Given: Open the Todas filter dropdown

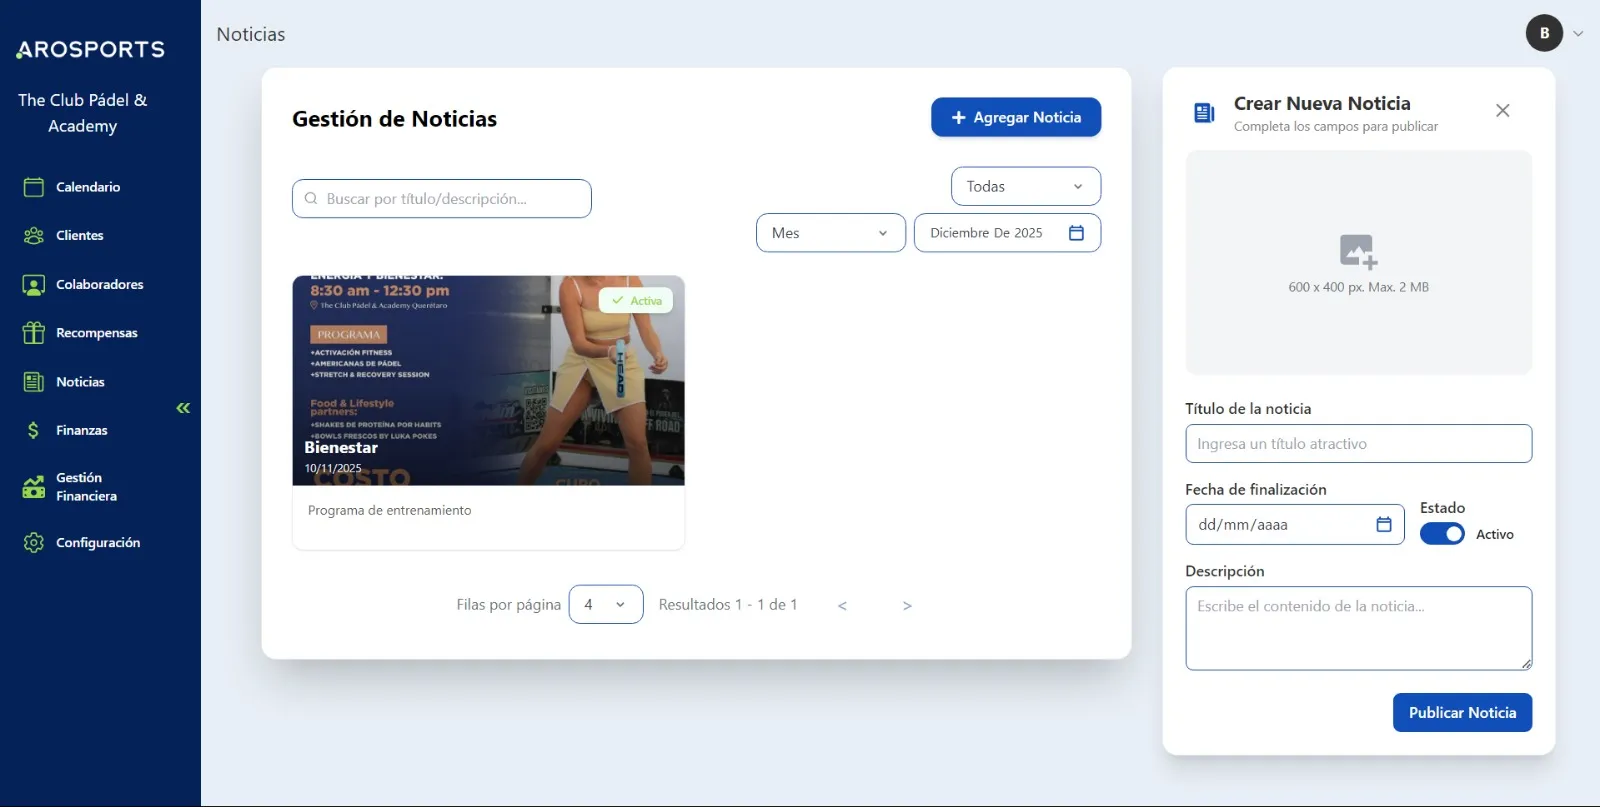Looking at the screenshot, I should tap(1026, 186).
